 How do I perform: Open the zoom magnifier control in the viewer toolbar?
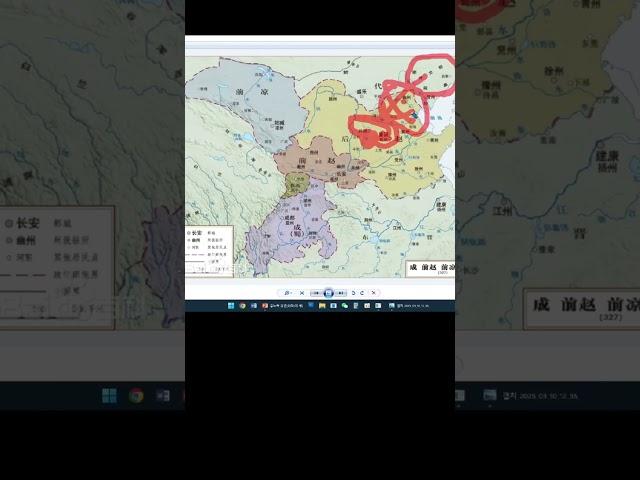[287, 293]
